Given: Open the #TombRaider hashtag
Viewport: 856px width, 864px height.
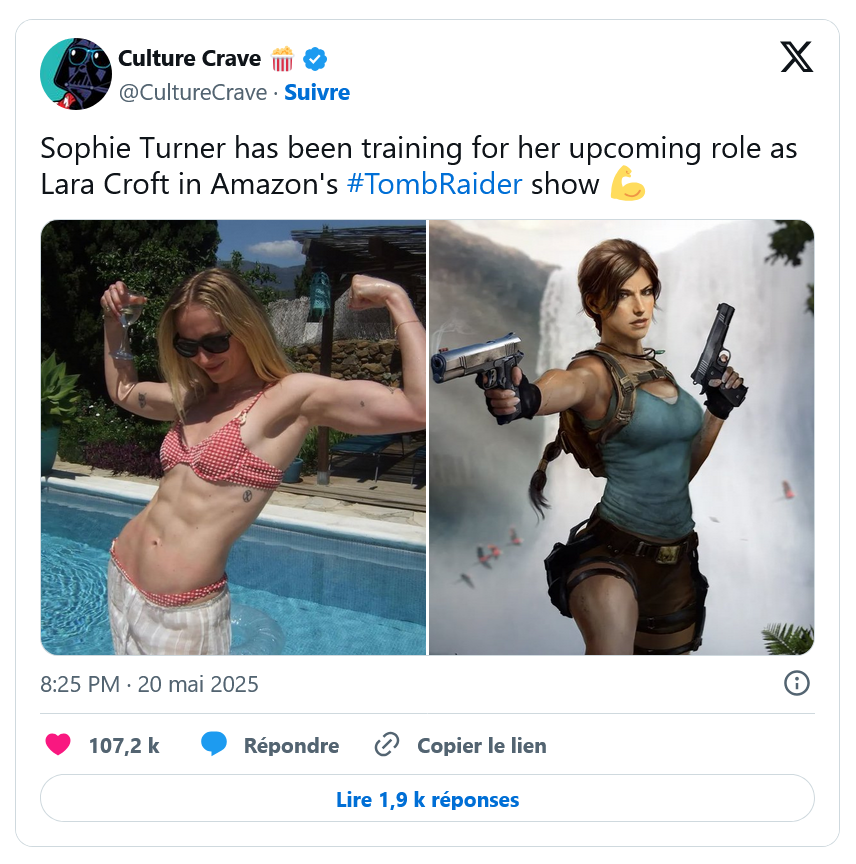Looking at the screenshot, I should click(434, 184).
